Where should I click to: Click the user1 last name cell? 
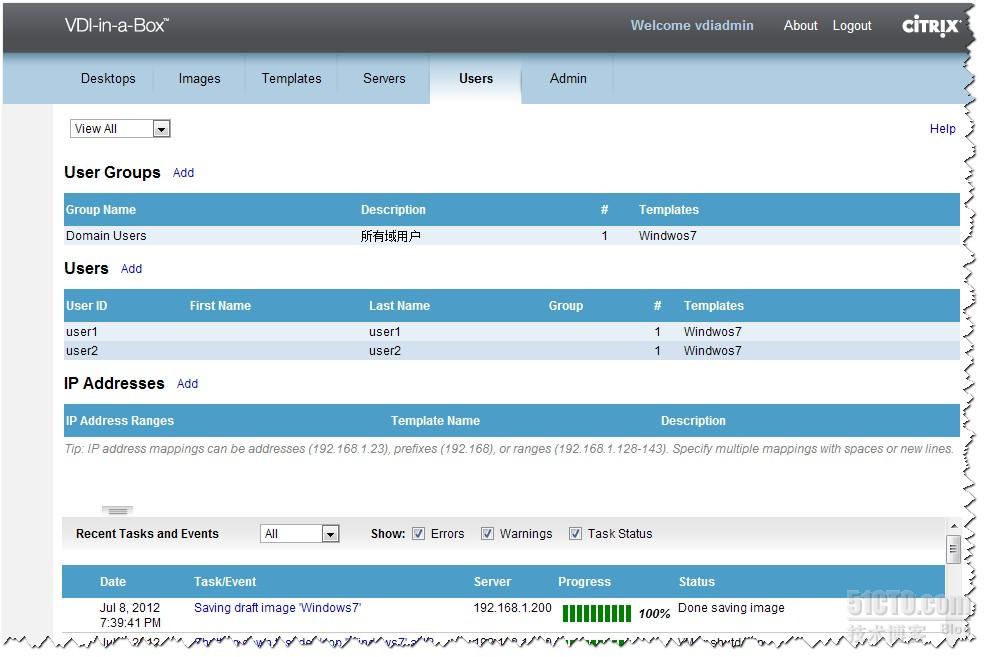coord(384,332)
